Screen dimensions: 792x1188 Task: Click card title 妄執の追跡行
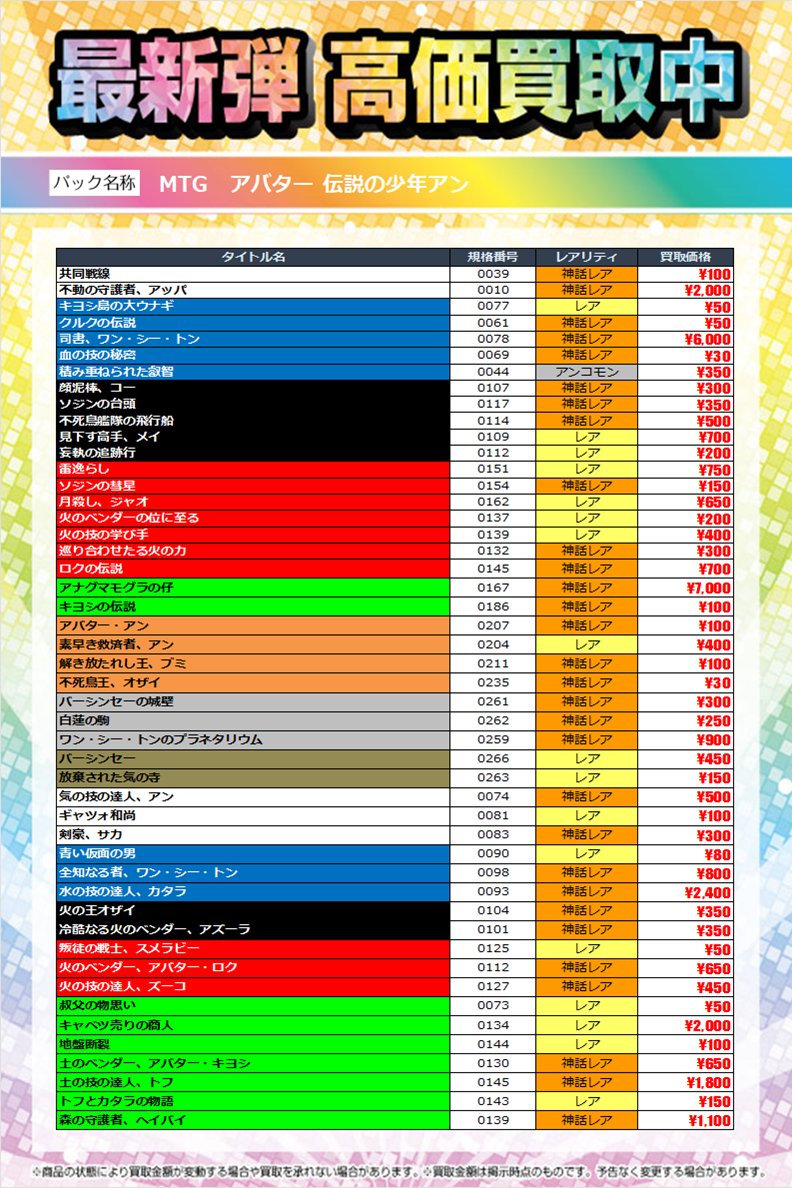(x=98, y=452)
